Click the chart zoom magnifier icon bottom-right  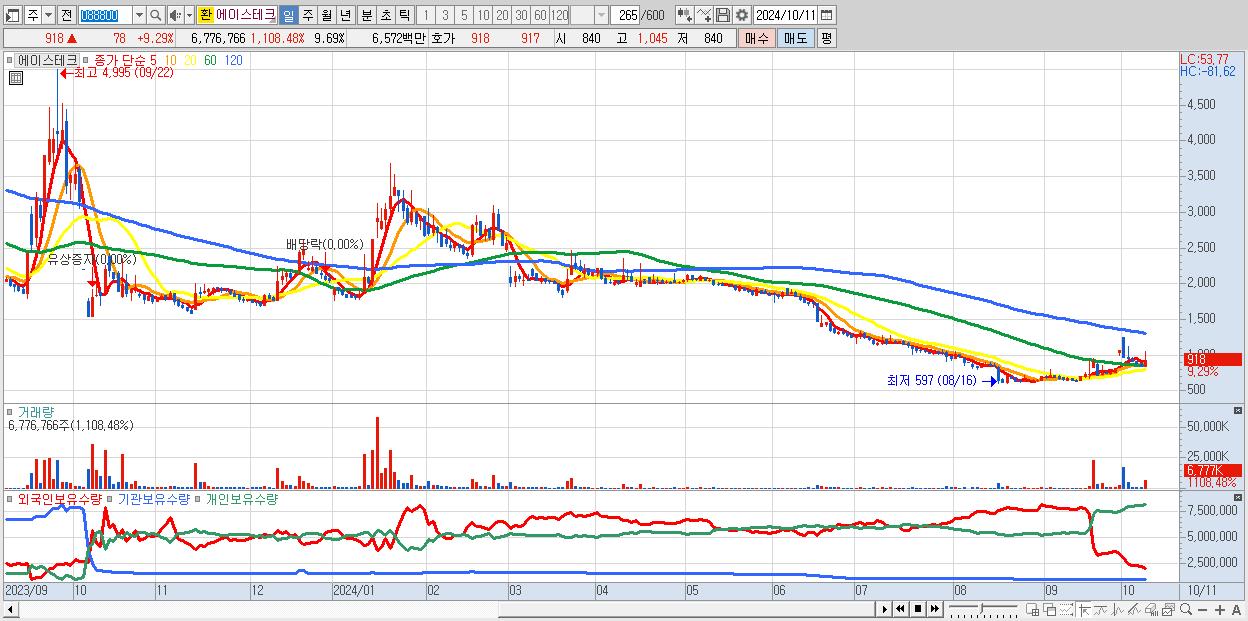pos(1186,609)
